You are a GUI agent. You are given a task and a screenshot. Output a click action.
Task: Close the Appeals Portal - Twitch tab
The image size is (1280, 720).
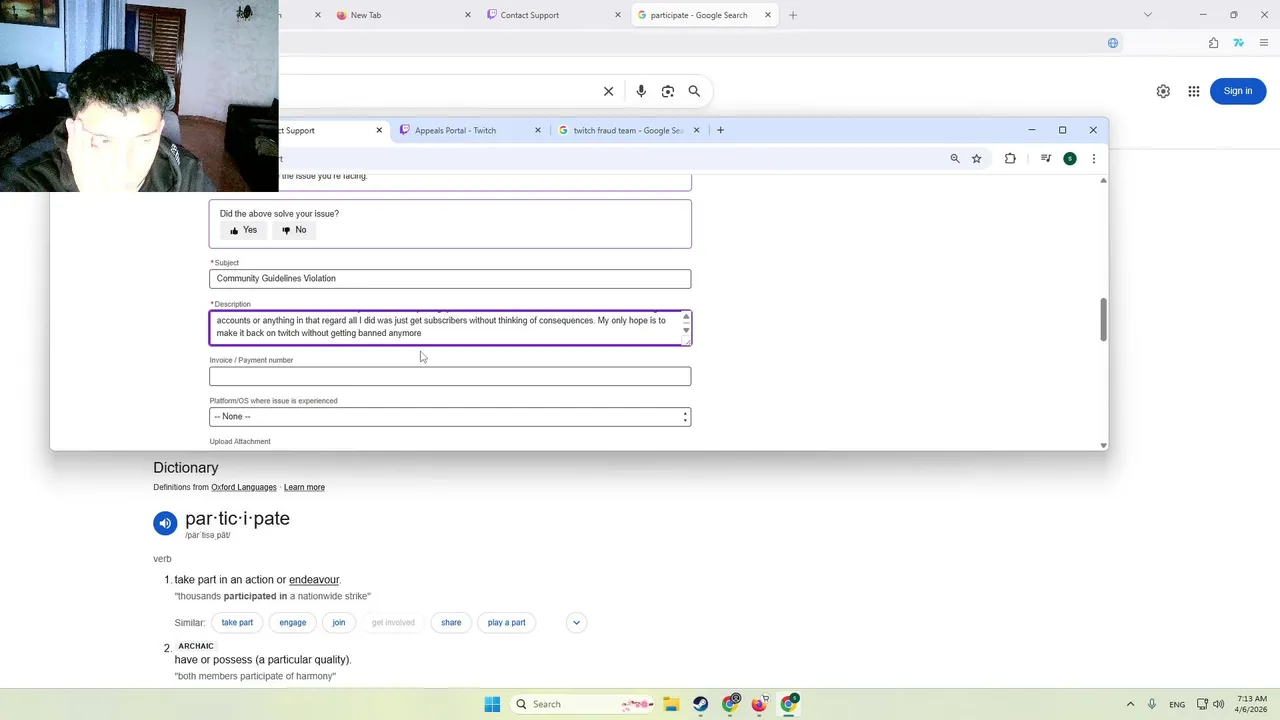click(x=538, y=130)
